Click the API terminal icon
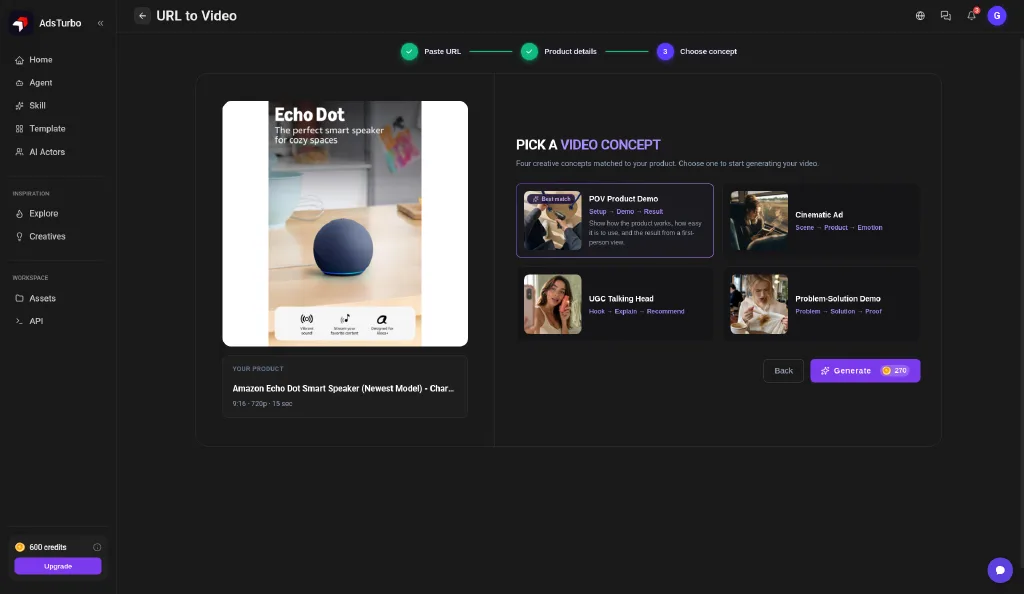Image resolution: width=1024 pixels, height=594 pixels. click(20, 321)
